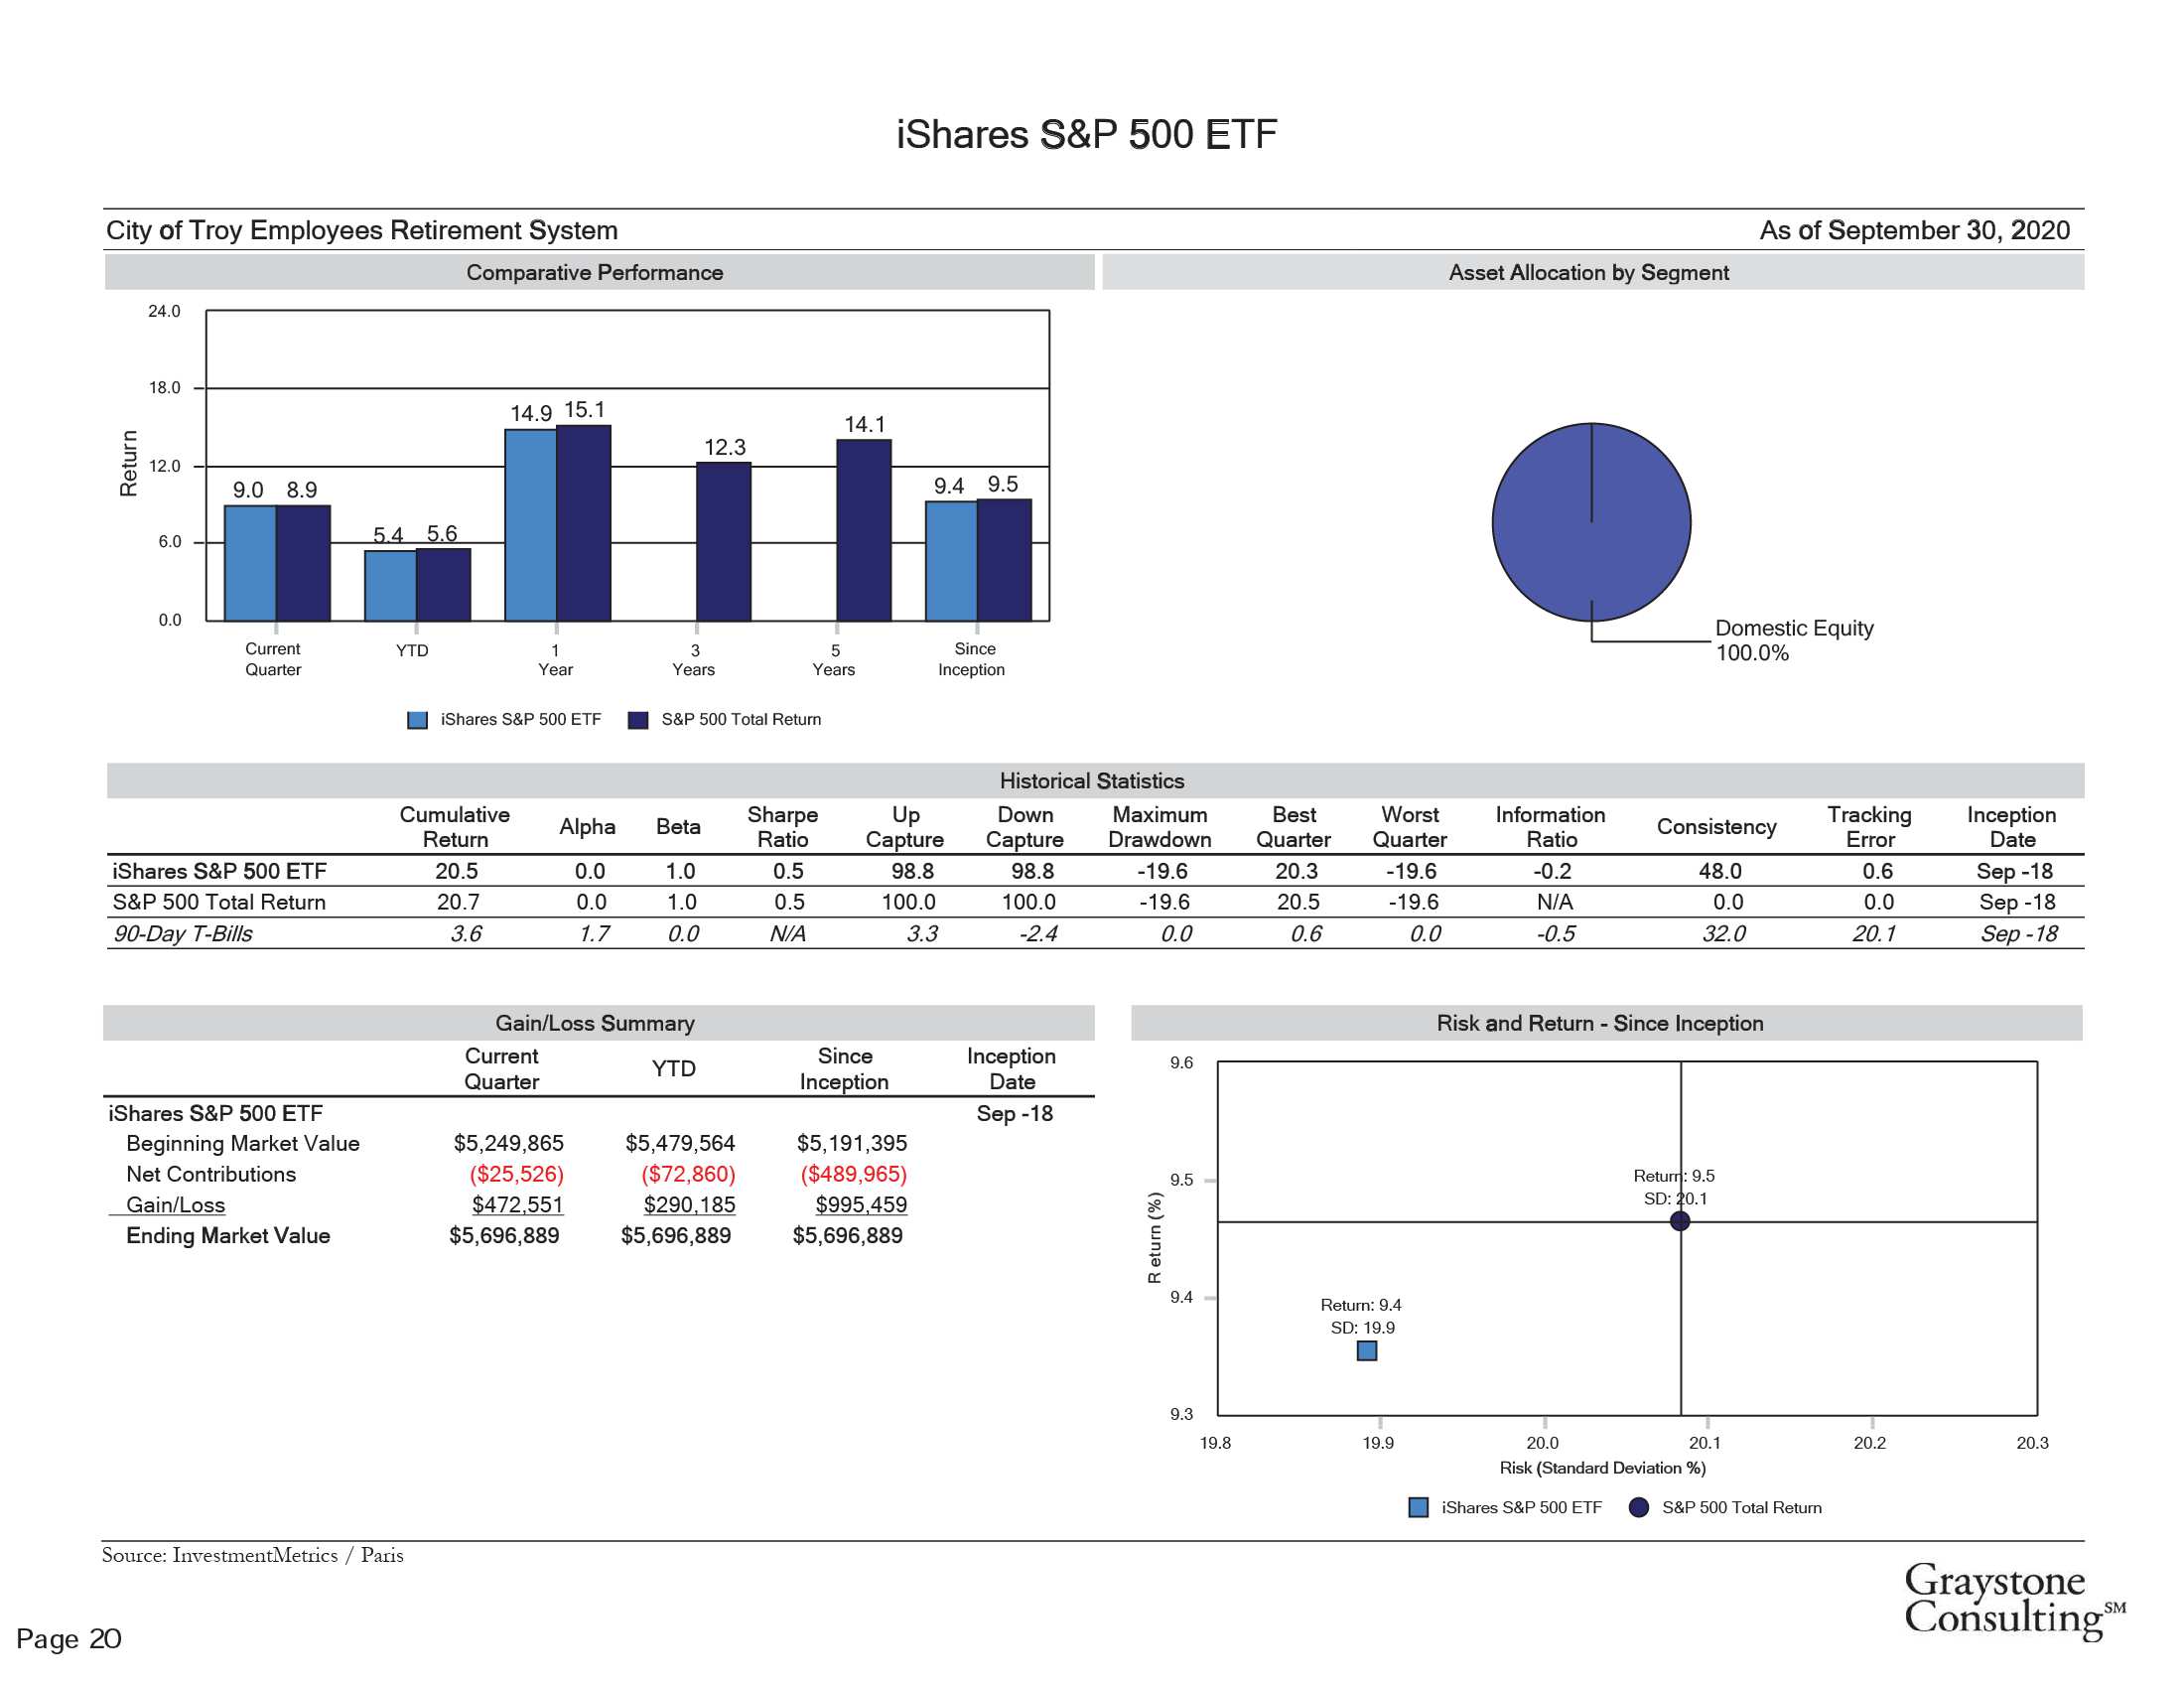Click the Domestic Equity pie chart
The image size is (2184, 1688).
click(1591, 522)
